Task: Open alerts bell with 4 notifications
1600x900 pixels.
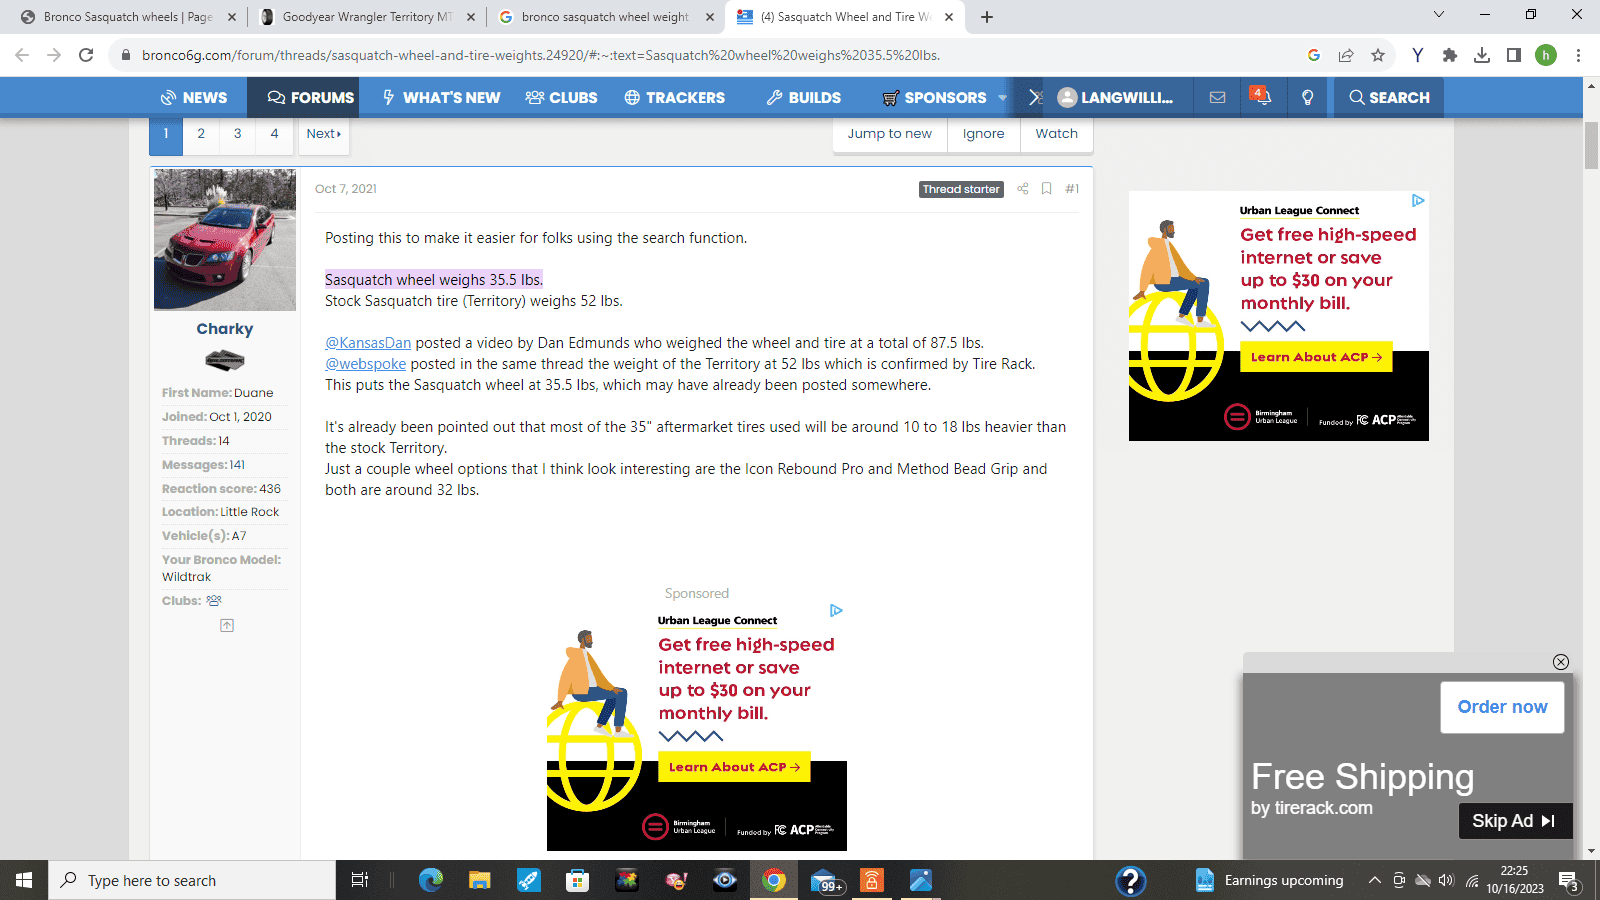Action: pos(1261,97)
